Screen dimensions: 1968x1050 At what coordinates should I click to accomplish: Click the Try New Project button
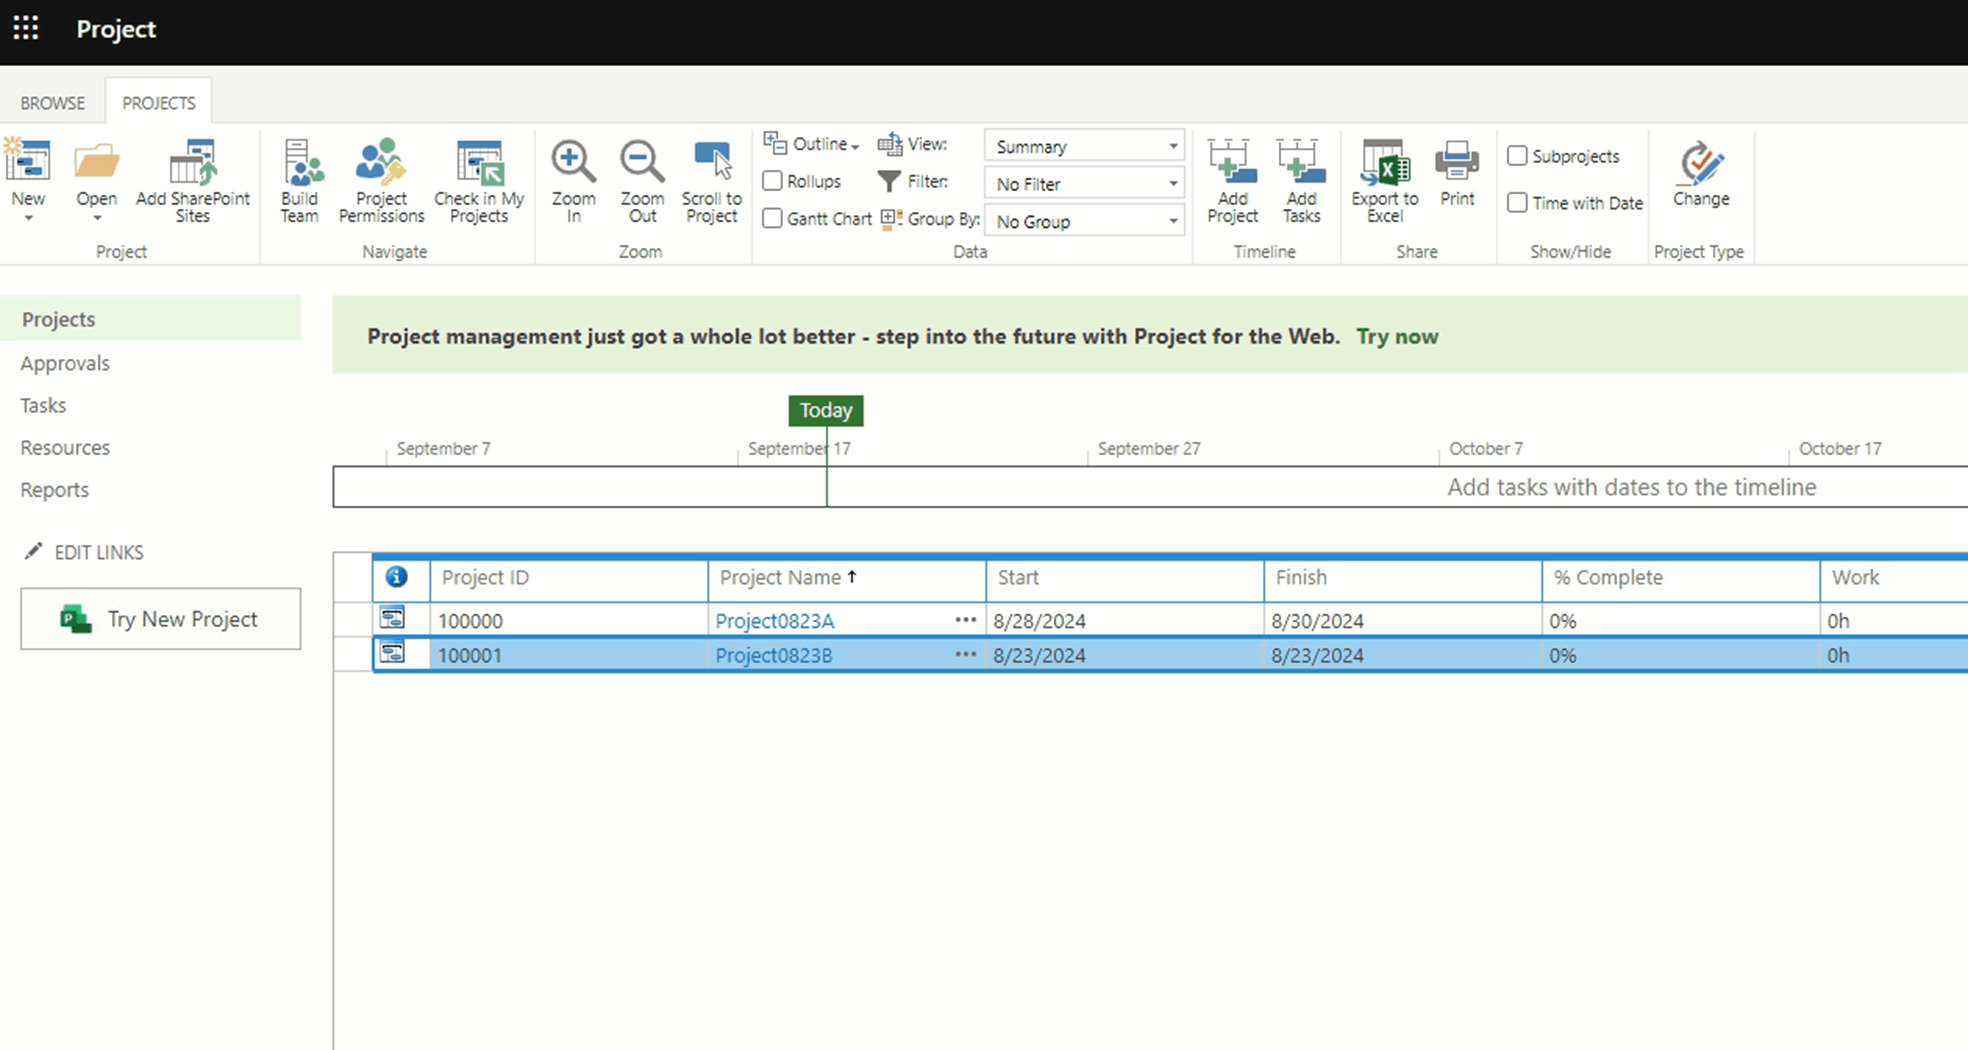pyautogui.click(x=160, y=619)
